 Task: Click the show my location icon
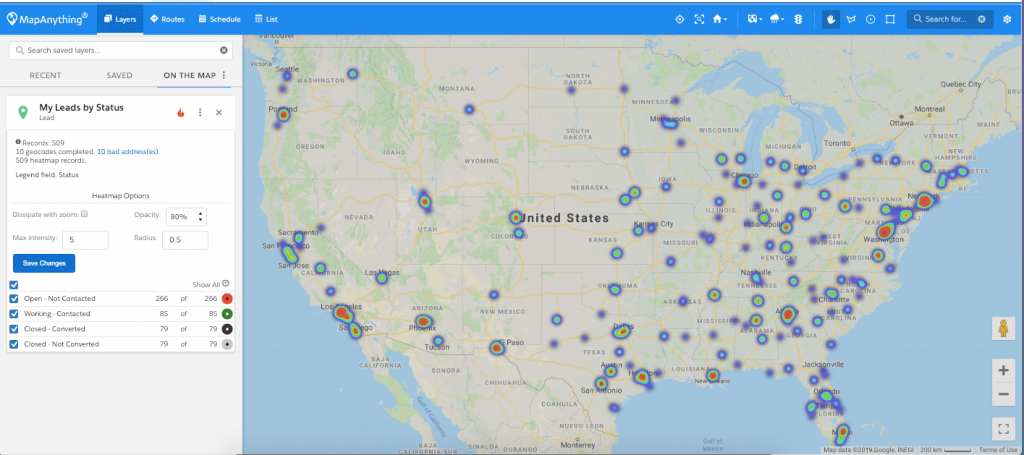click(679, 19)
